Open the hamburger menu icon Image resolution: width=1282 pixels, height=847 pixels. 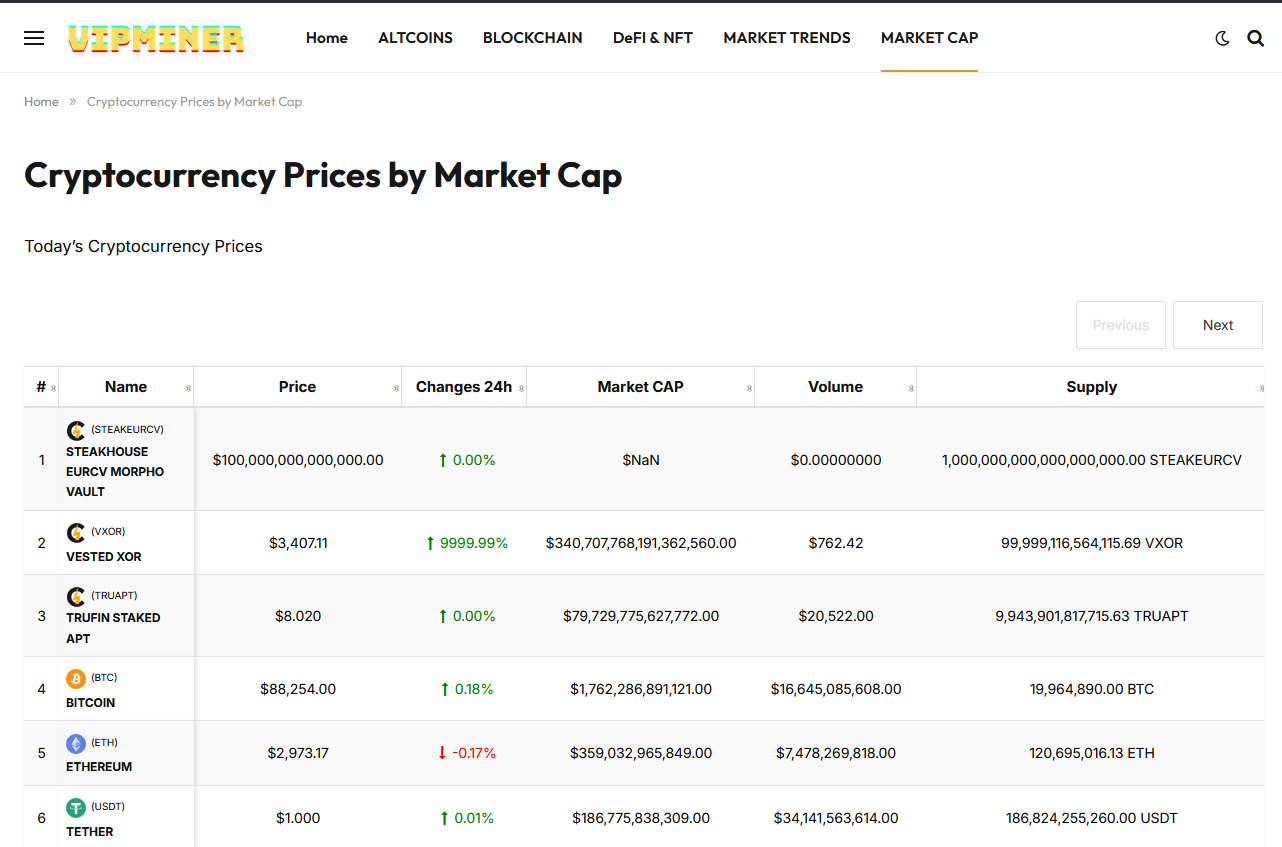pyautogui.click(x=34, y=38)
